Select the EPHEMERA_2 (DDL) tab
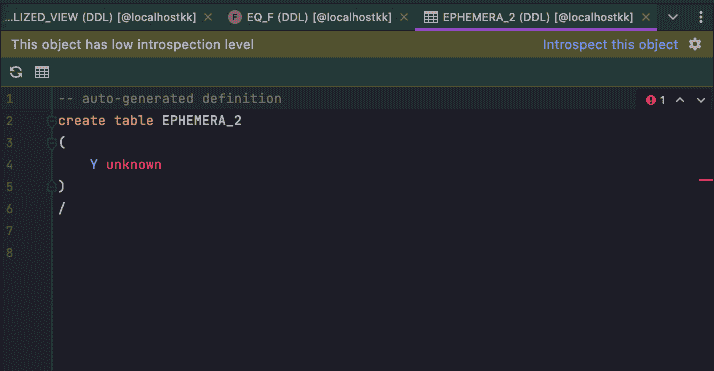This screenshot has height=371, width=714. (537, 17)
